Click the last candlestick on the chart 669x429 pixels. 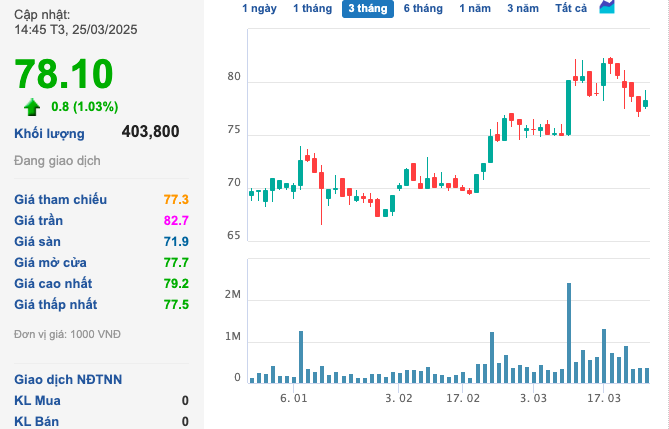[x=646, y=102]
